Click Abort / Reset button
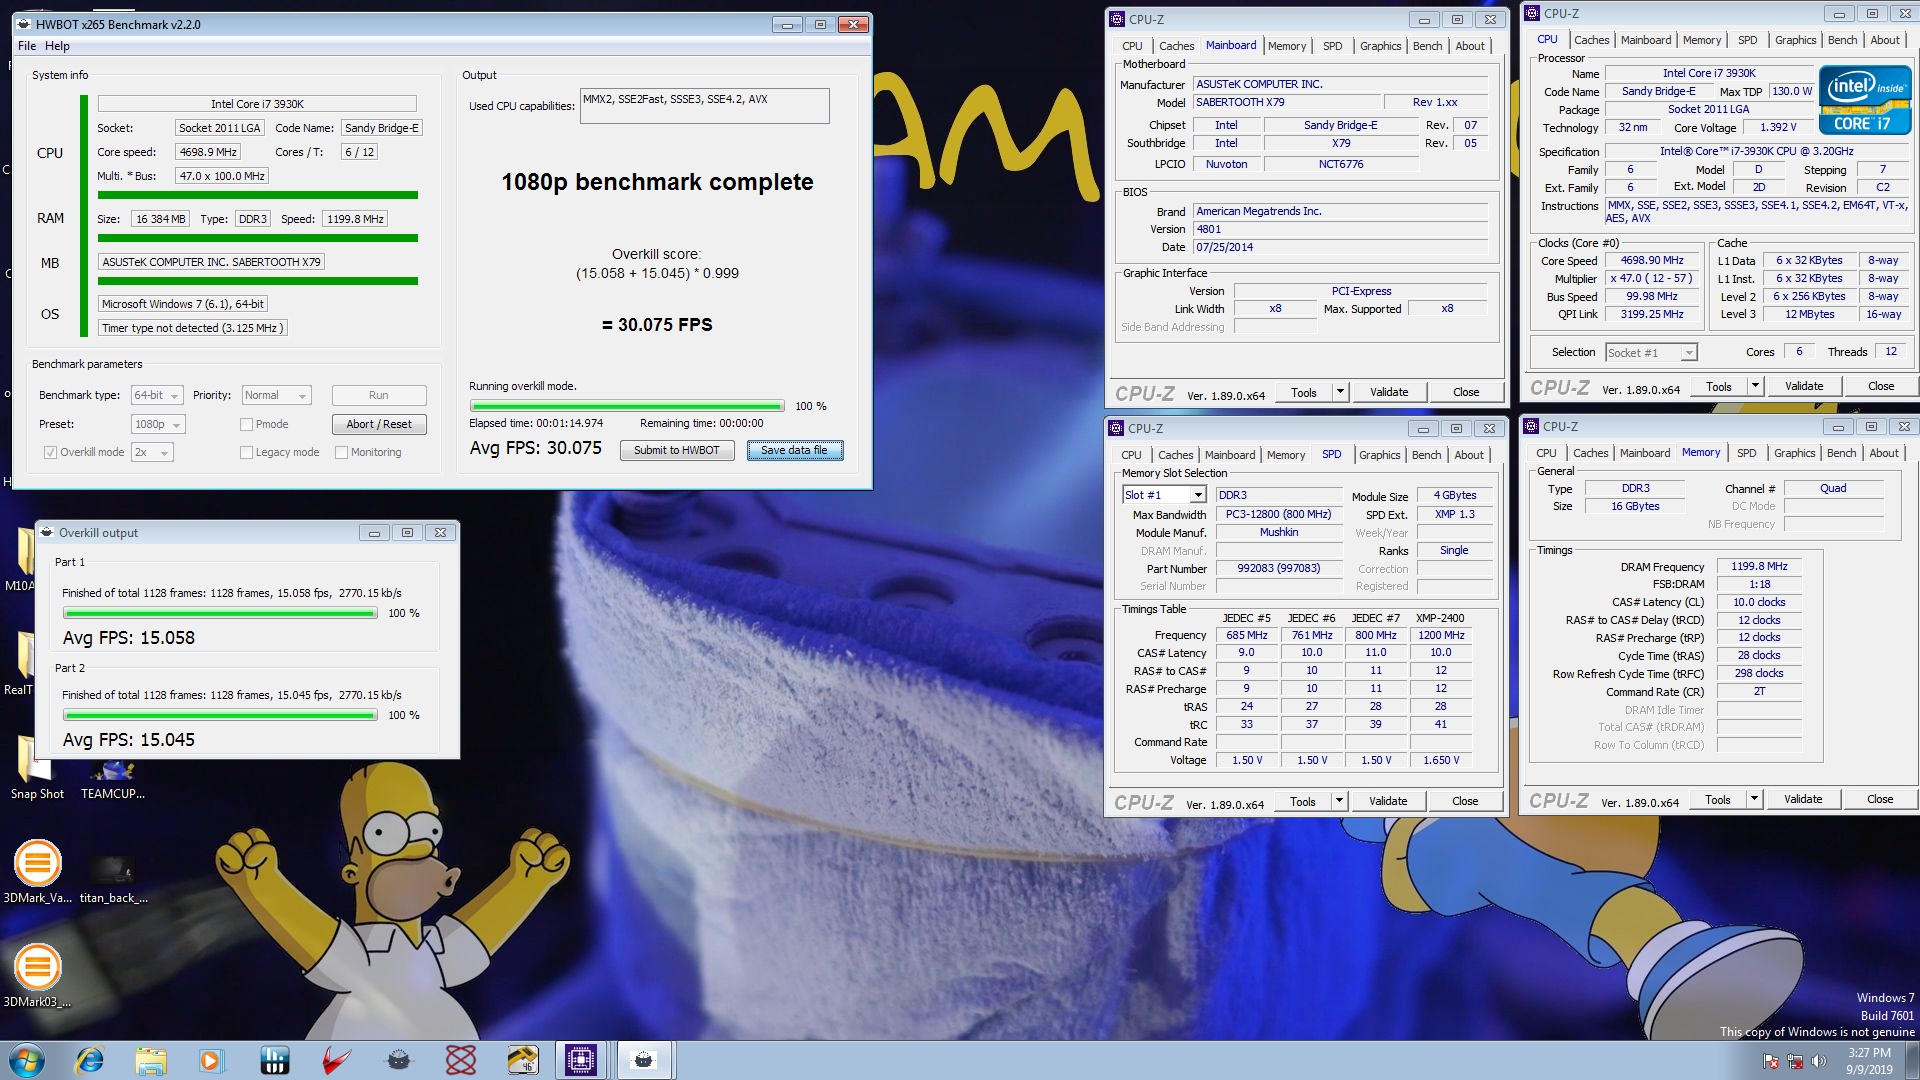 click(x=379, y=424)
